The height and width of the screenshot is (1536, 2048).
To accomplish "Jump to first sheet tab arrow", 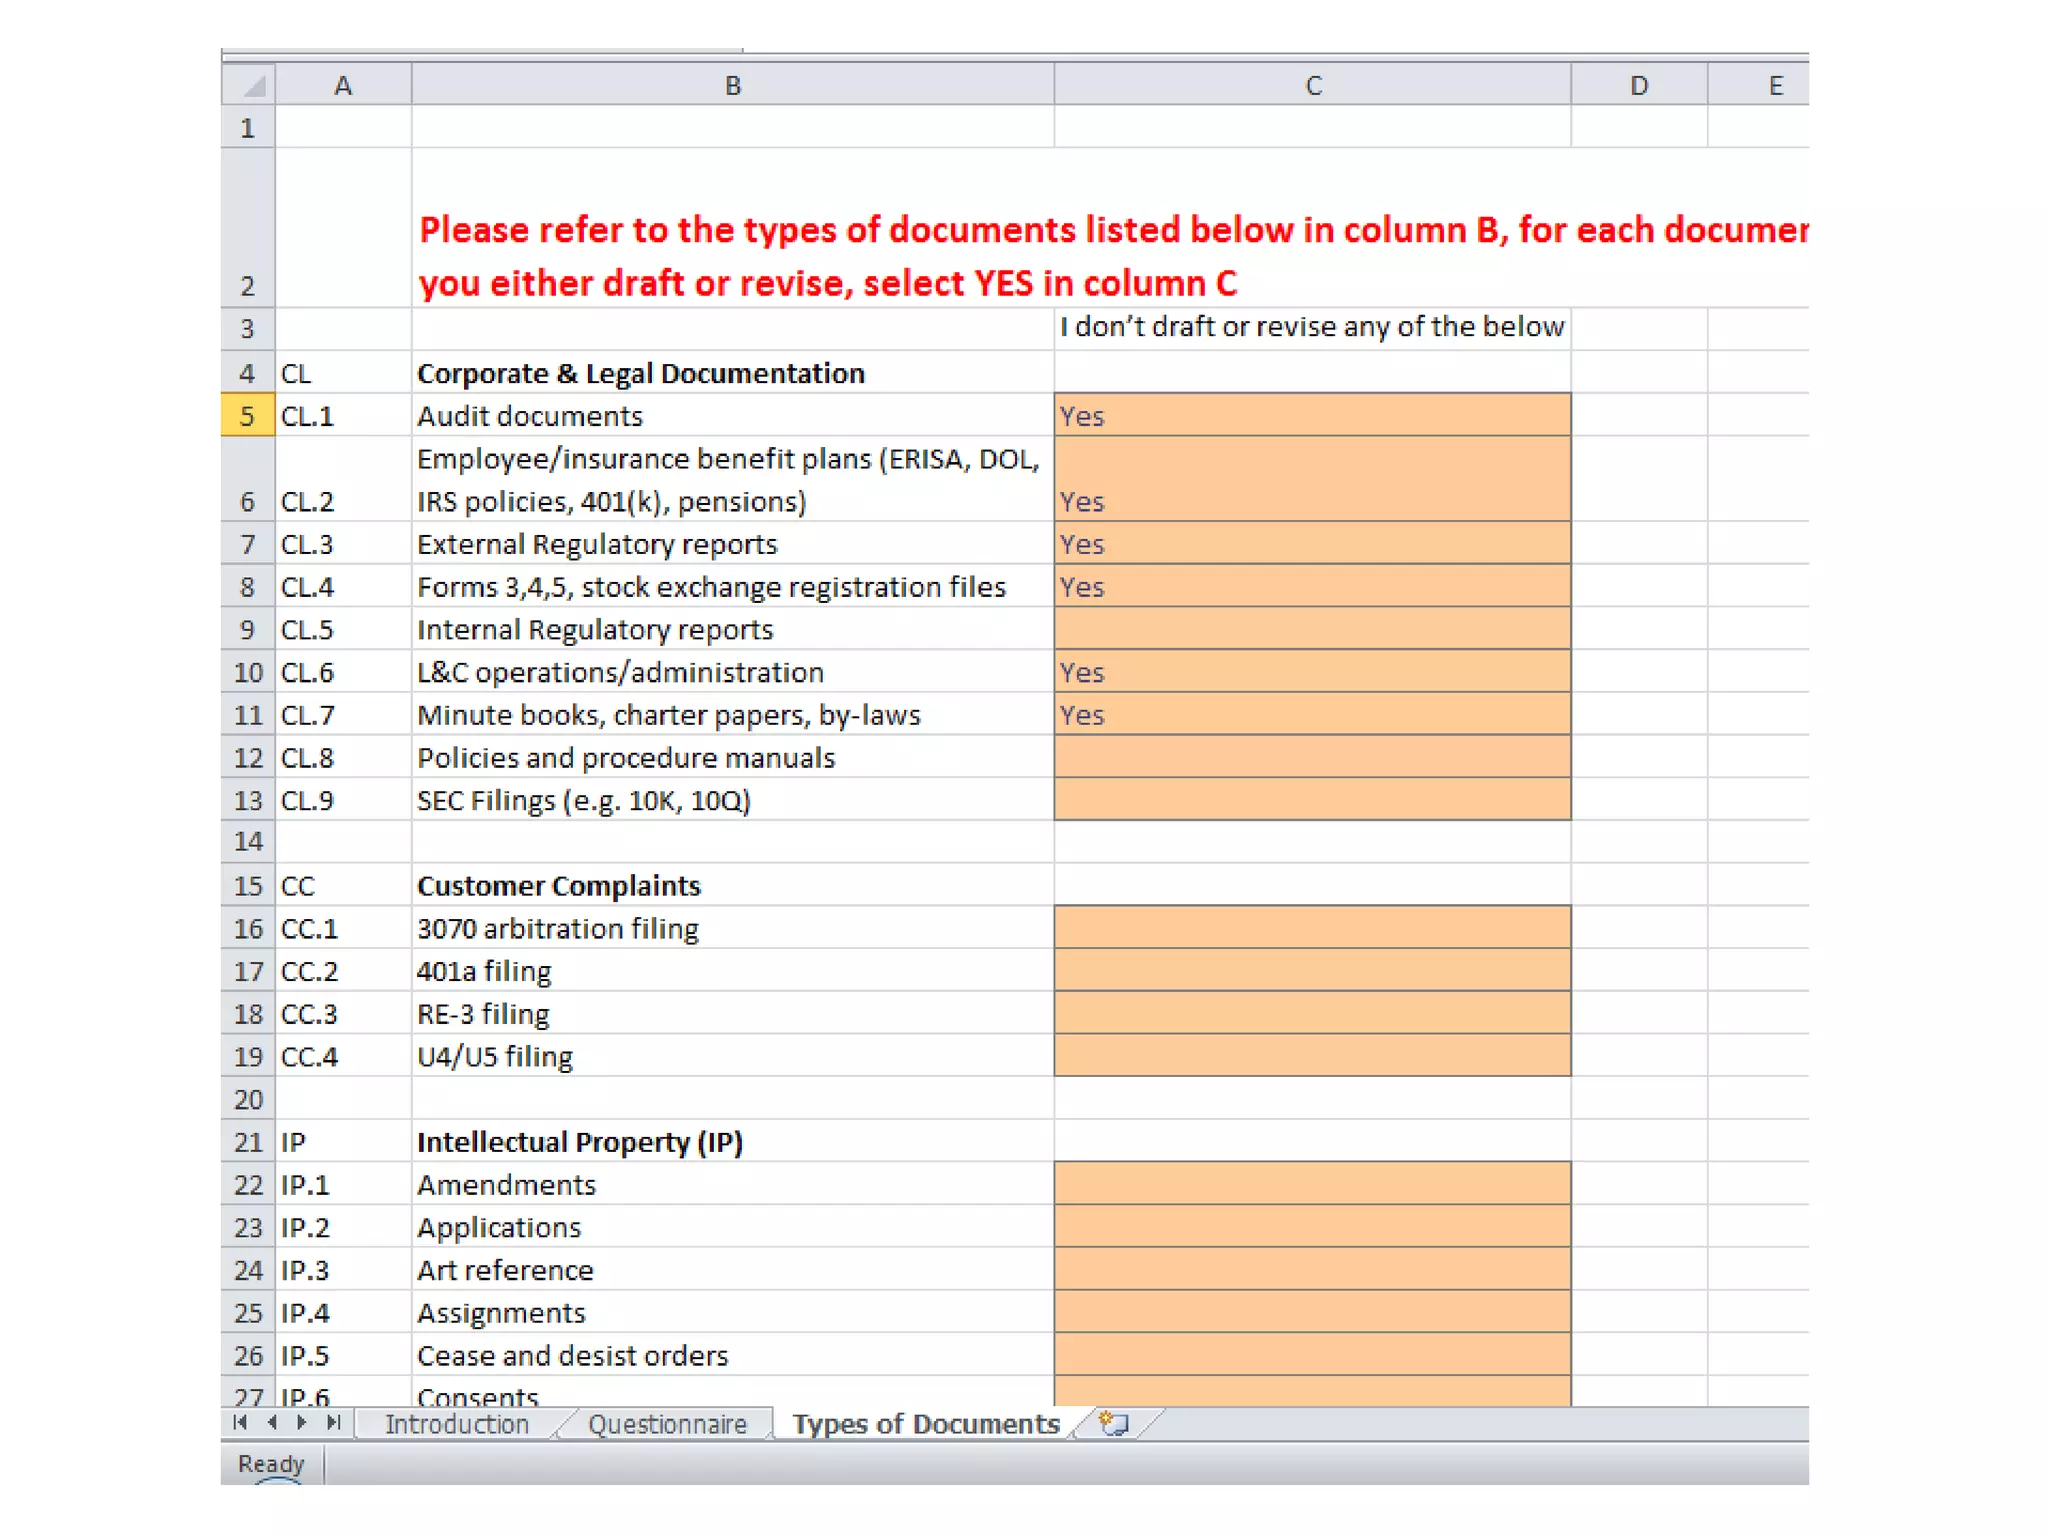I will pyautogui.click(x=240, y=1423).
